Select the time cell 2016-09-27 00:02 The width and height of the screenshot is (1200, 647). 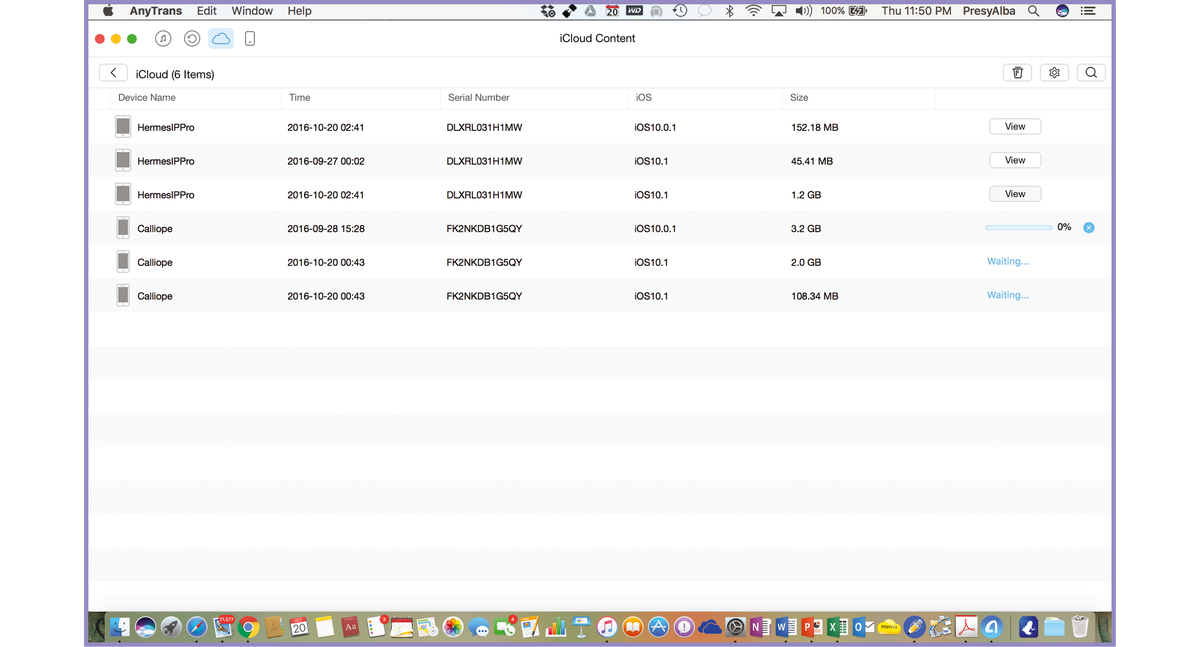(x=326, y=161)
